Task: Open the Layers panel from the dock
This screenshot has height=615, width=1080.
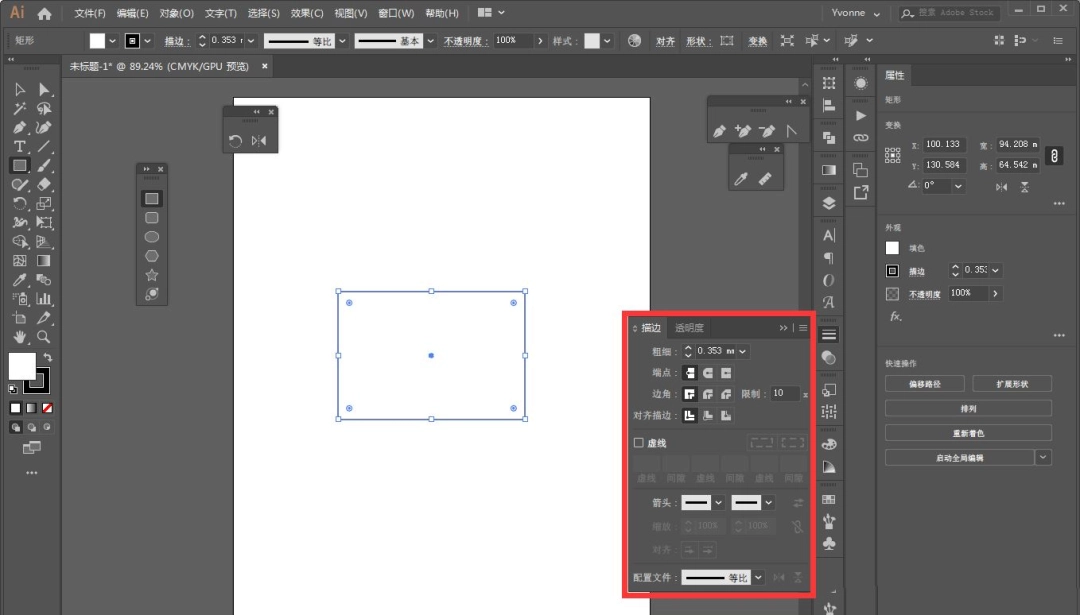Action: coord(829,203)
